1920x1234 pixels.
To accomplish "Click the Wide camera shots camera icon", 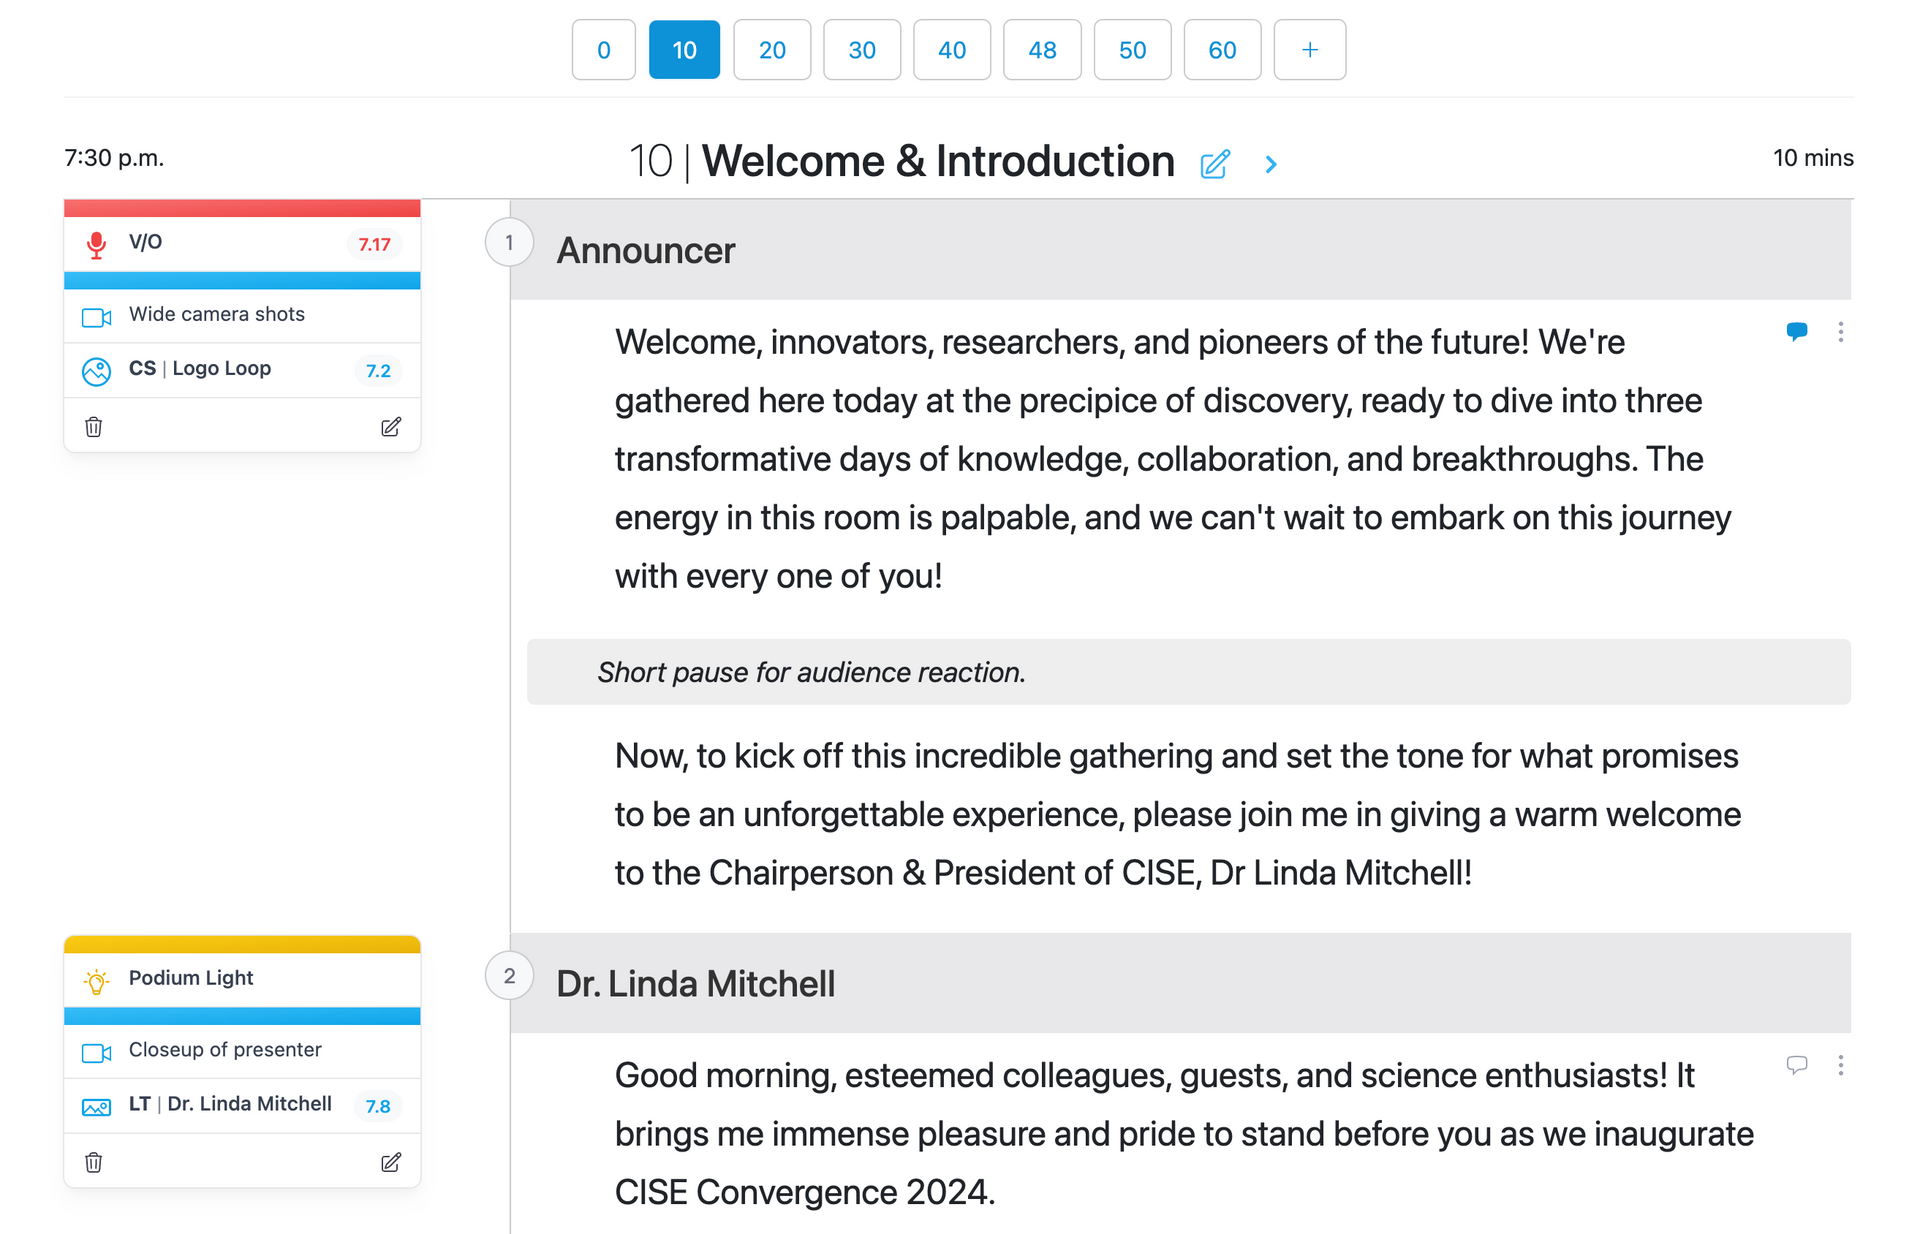I will click(x=96, y=317).
